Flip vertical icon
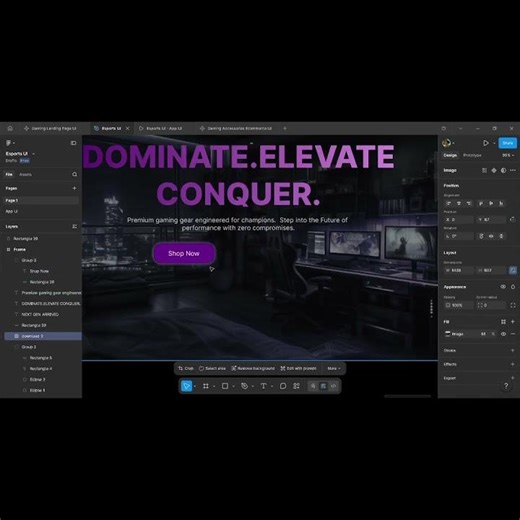This screenshot has width=520, height=520. (x=501, y=236)
